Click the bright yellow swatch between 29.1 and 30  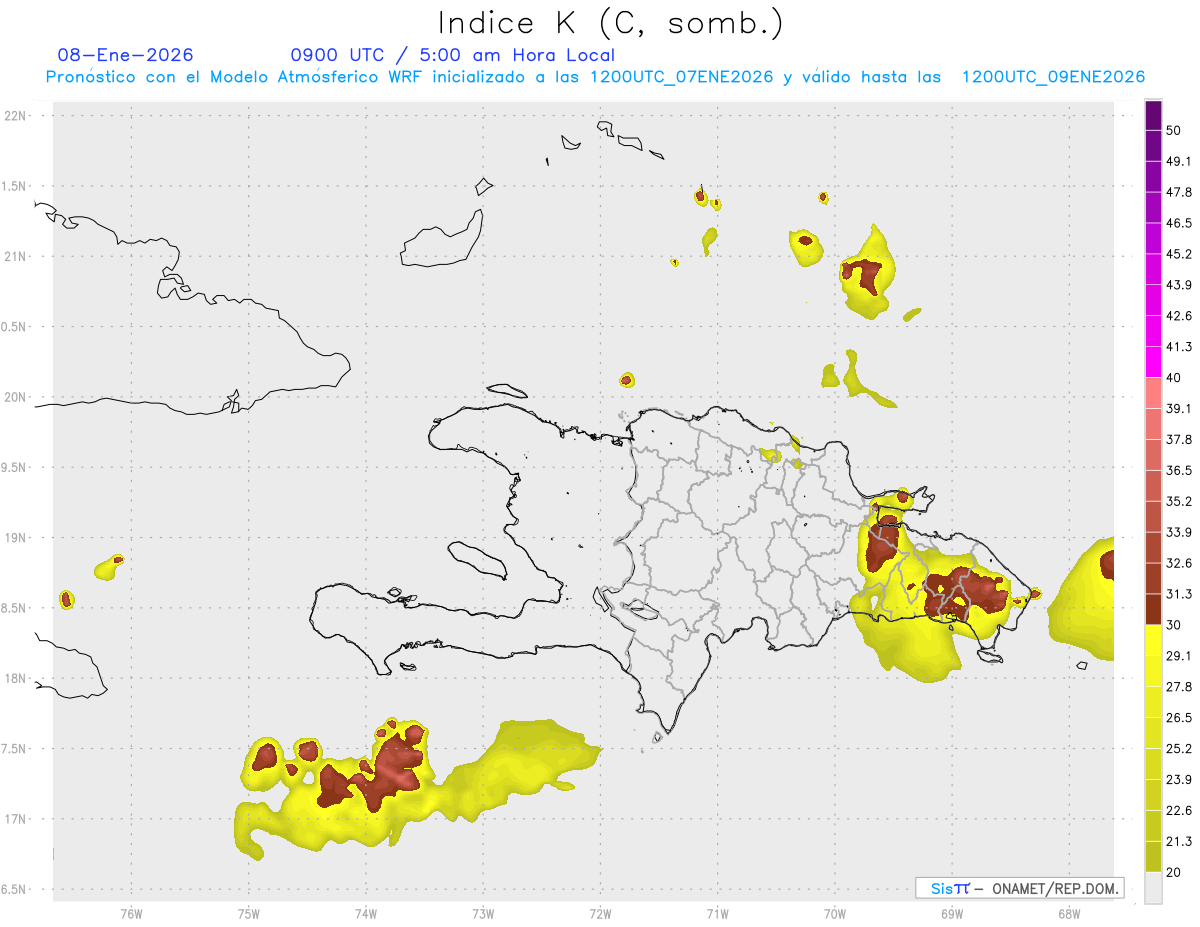coord(1153,640)
